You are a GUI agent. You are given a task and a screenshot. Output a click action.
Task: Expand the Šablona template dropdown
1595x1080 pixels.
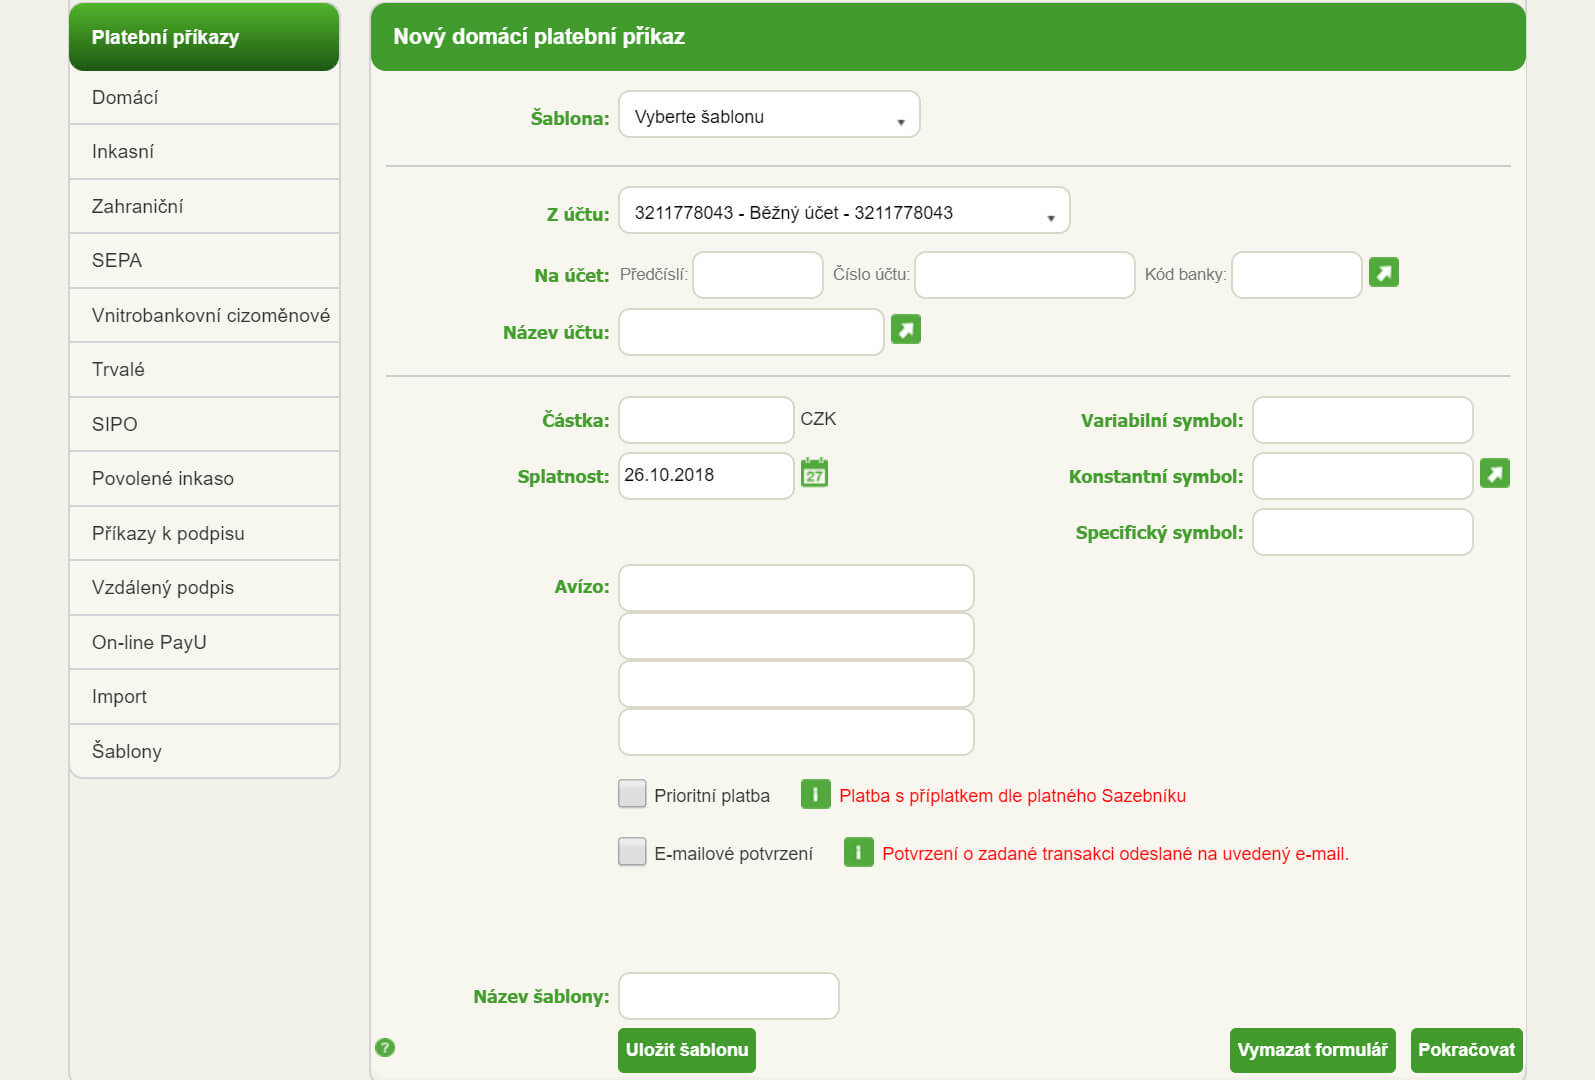(768, 116)
